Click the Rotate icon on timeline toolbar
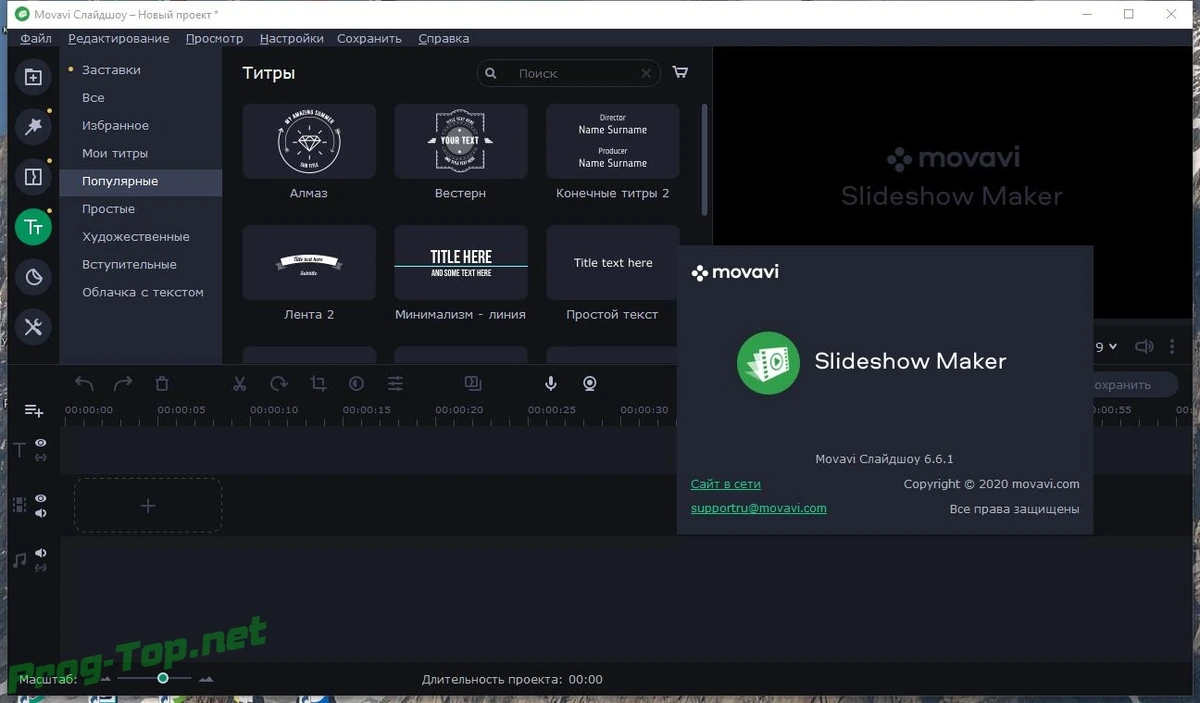The width and height of the screenshot is (1200, 703). tap(279, 383)
